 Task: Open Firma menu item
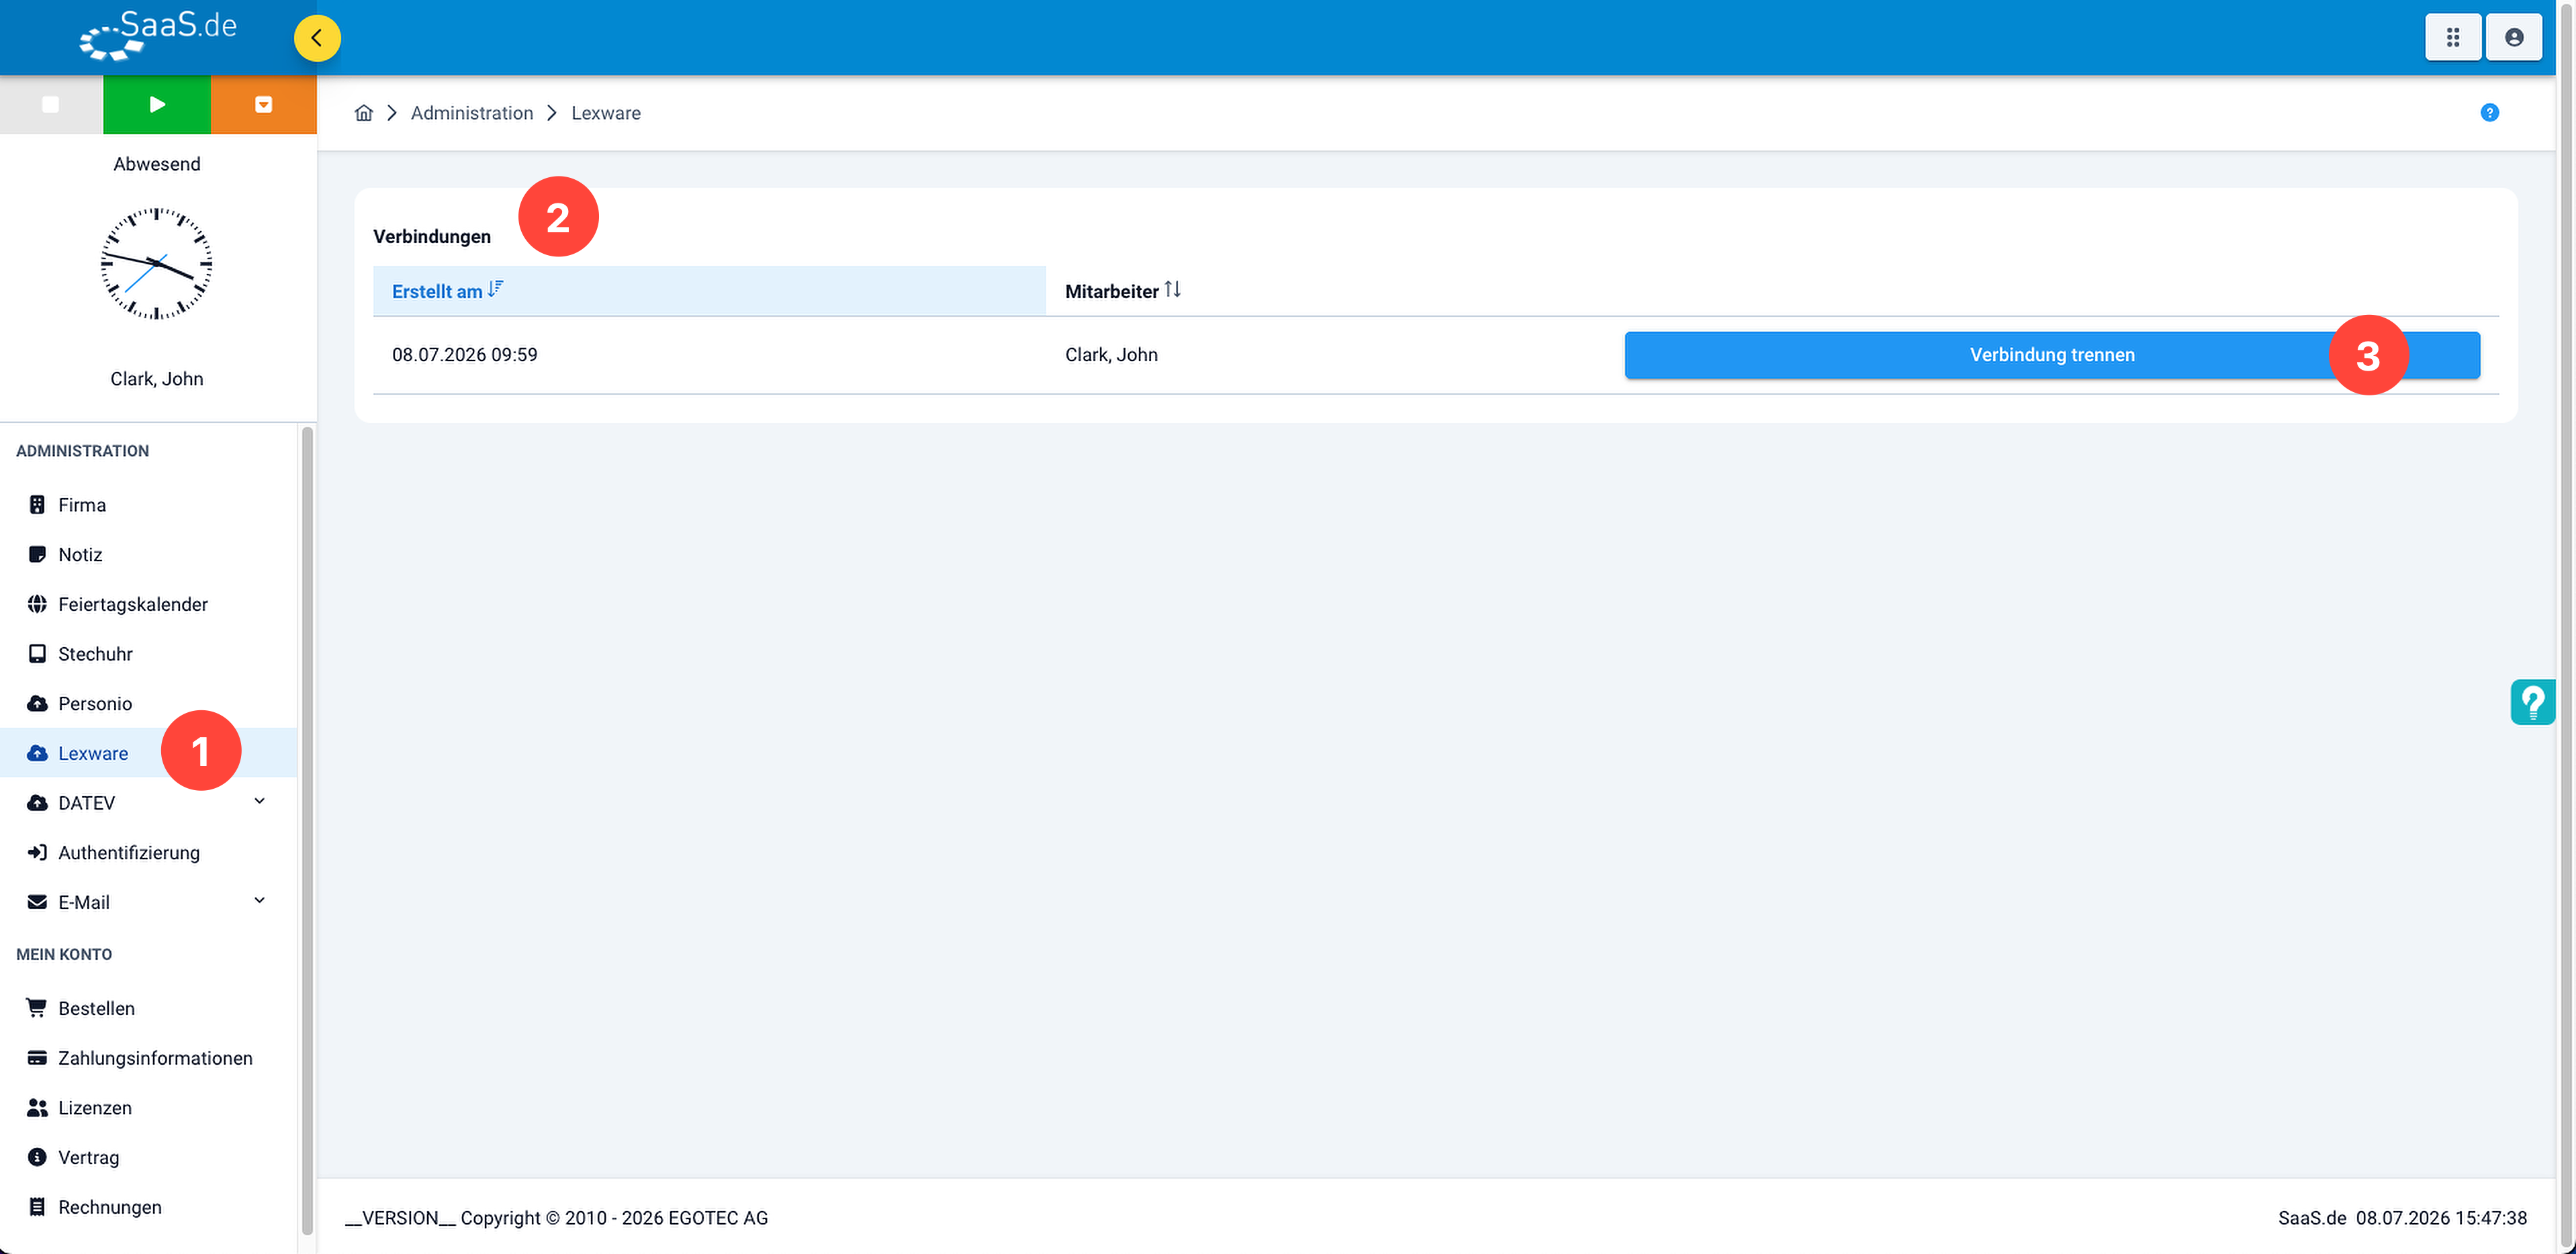(148, 505)
